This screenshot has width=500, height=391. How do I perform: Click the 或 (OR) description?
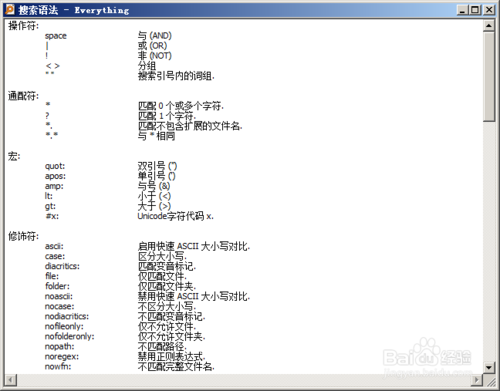pos(152,45)
